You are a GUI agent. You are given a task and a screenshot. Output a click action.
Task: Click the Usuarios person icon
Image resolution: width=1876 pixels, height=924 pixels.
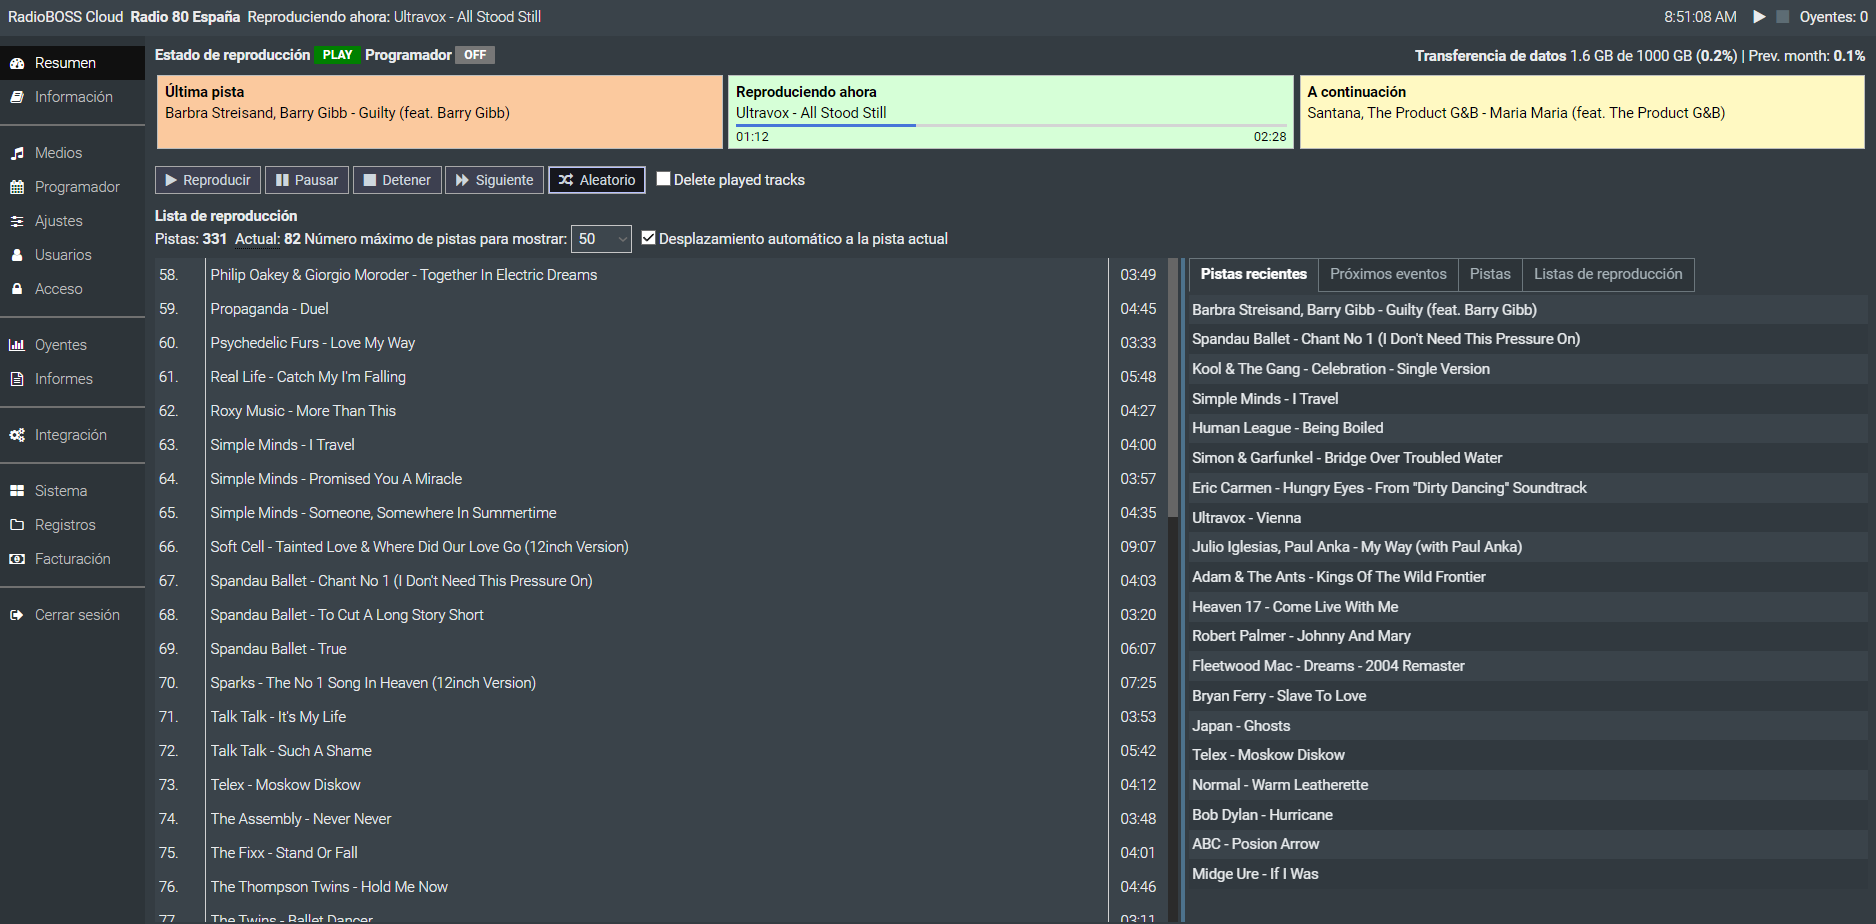click(x=17, y=255)
